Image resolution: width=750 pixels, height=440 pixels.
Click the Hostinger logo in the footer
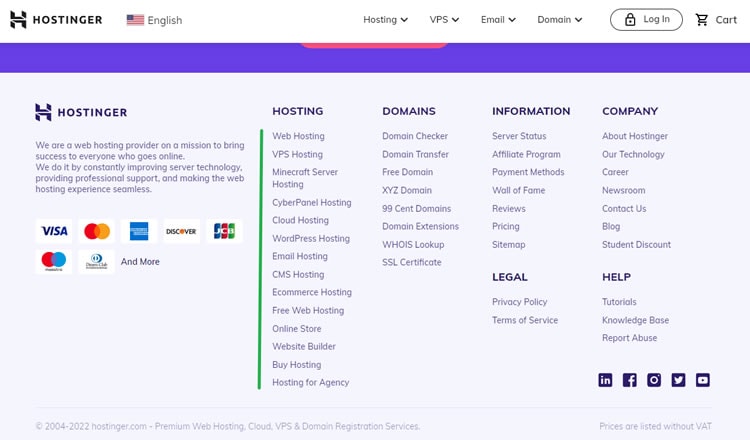tap(81, 112)
